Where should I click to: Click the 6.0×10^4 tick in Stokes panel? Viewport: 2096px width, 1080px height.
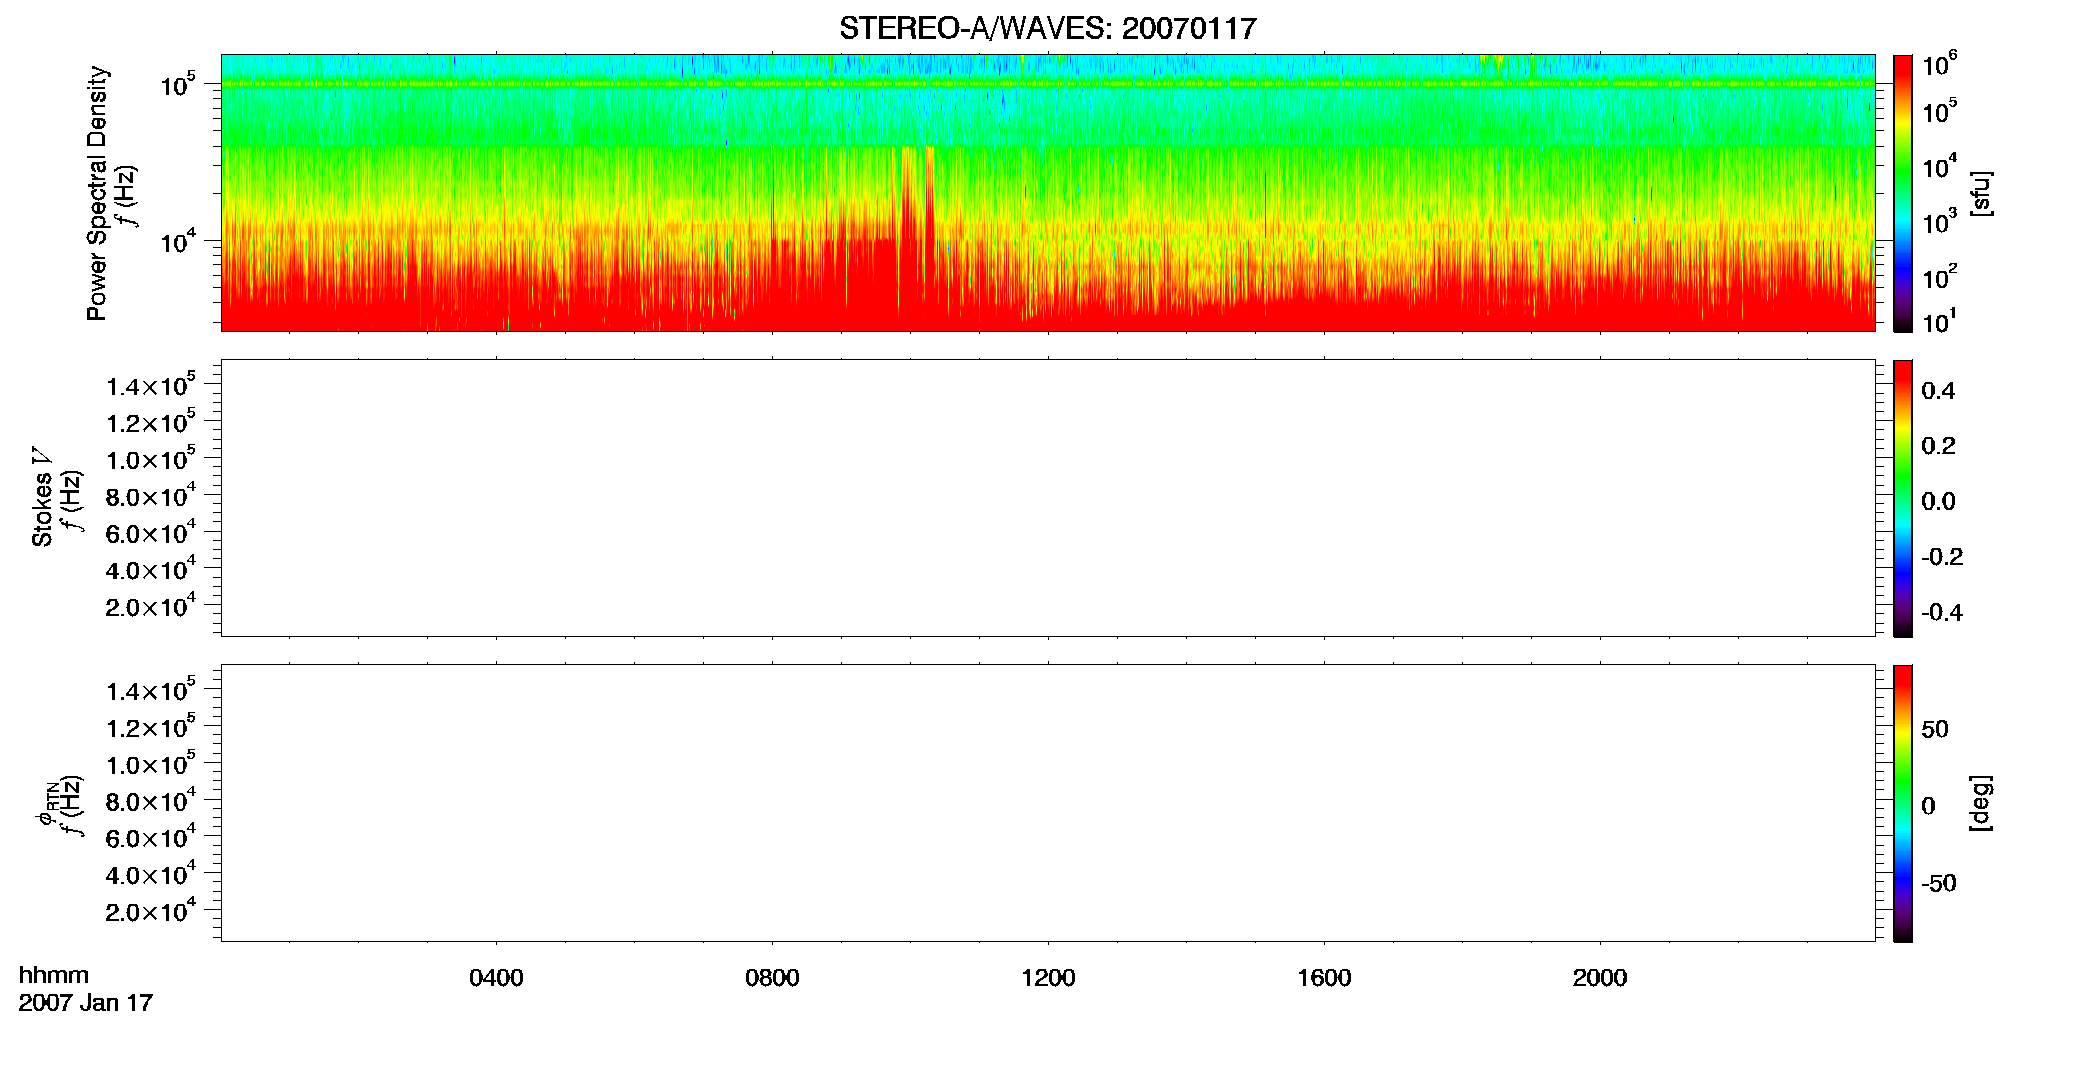point(150,533)
